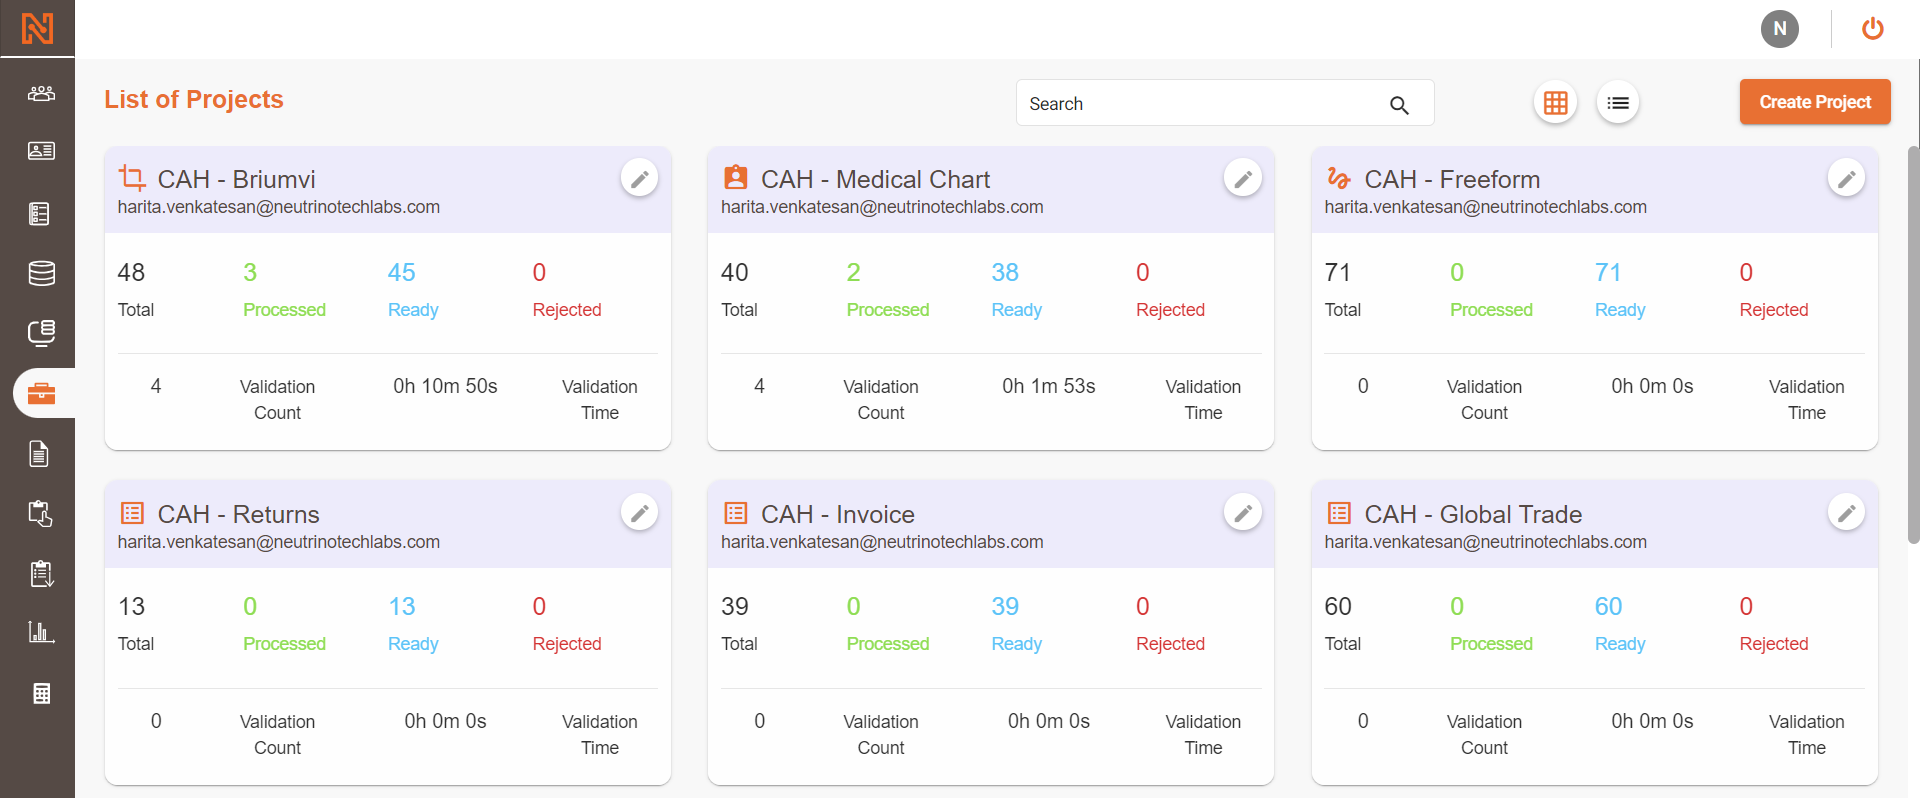Click the power logout icon
This screenshot has width=1920, height=798.
point(1873,29)
